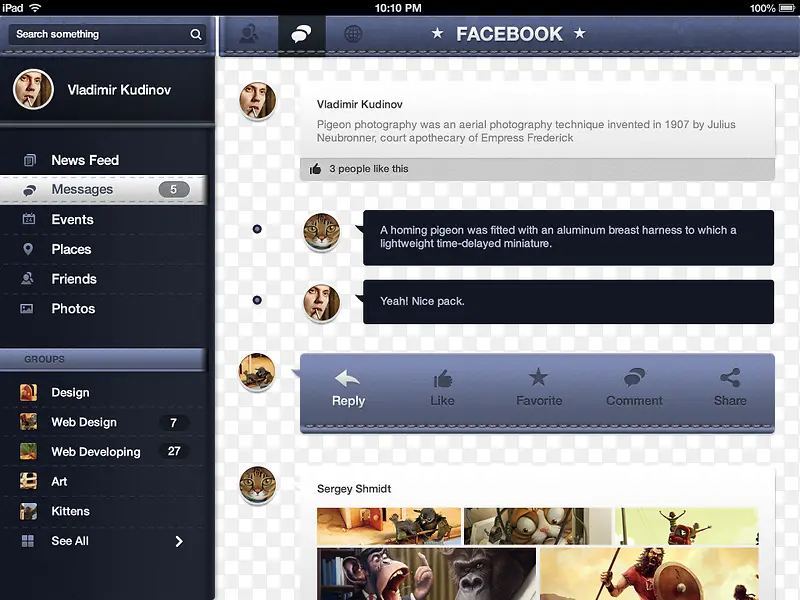Open the globe notifications tab
800x600 pixels.
pyautogui.click(x=352, y=34)
